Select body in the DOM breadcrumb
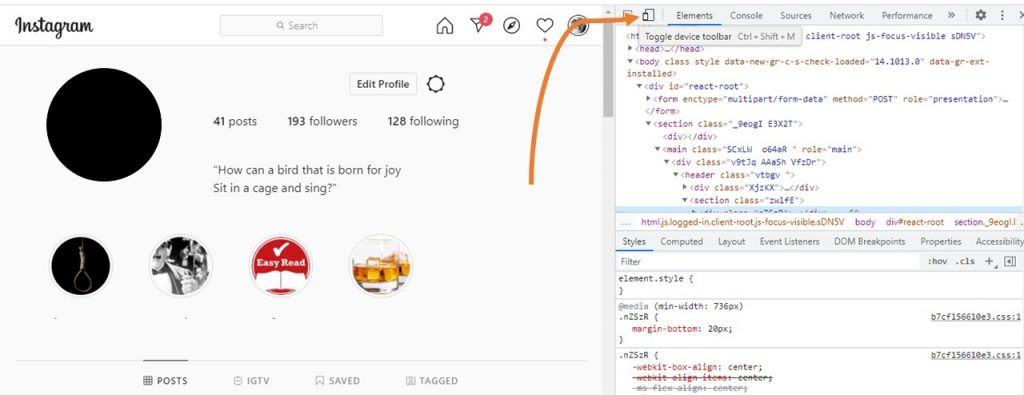Image resolution: width=1024 pixels, height=395 pixels. (865, 222)
